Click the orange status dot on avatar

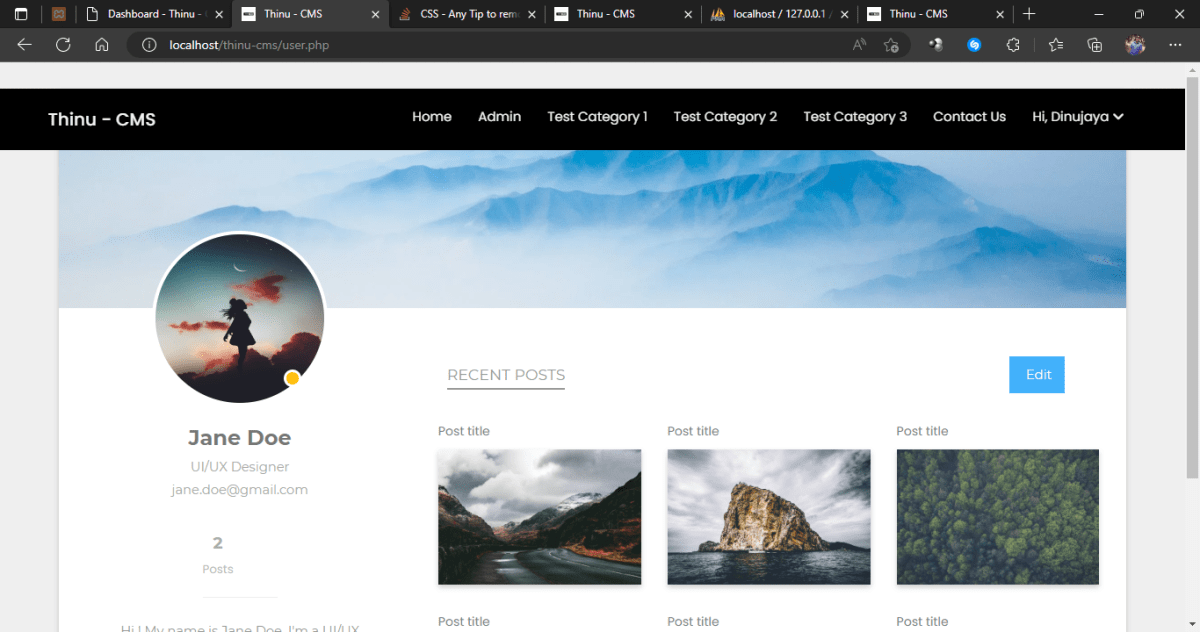(293, 378)
